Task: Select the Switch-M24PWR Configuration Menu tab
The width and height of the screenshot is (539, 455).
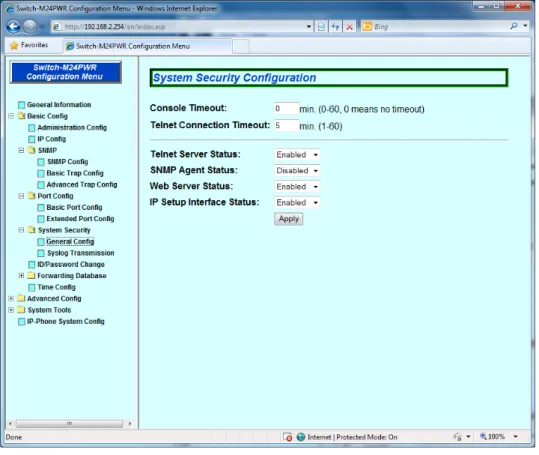Action: [x=148, y=46]
